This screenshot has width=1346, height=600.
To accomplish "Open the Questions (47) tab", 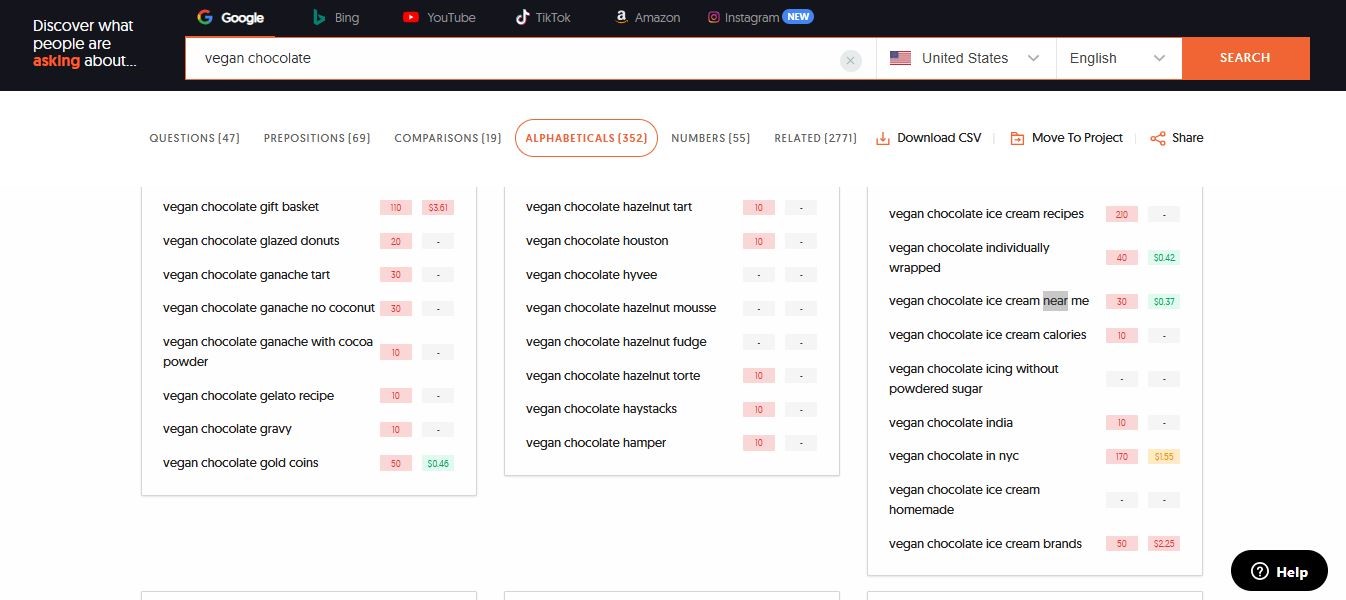I will tap(194, 138).
